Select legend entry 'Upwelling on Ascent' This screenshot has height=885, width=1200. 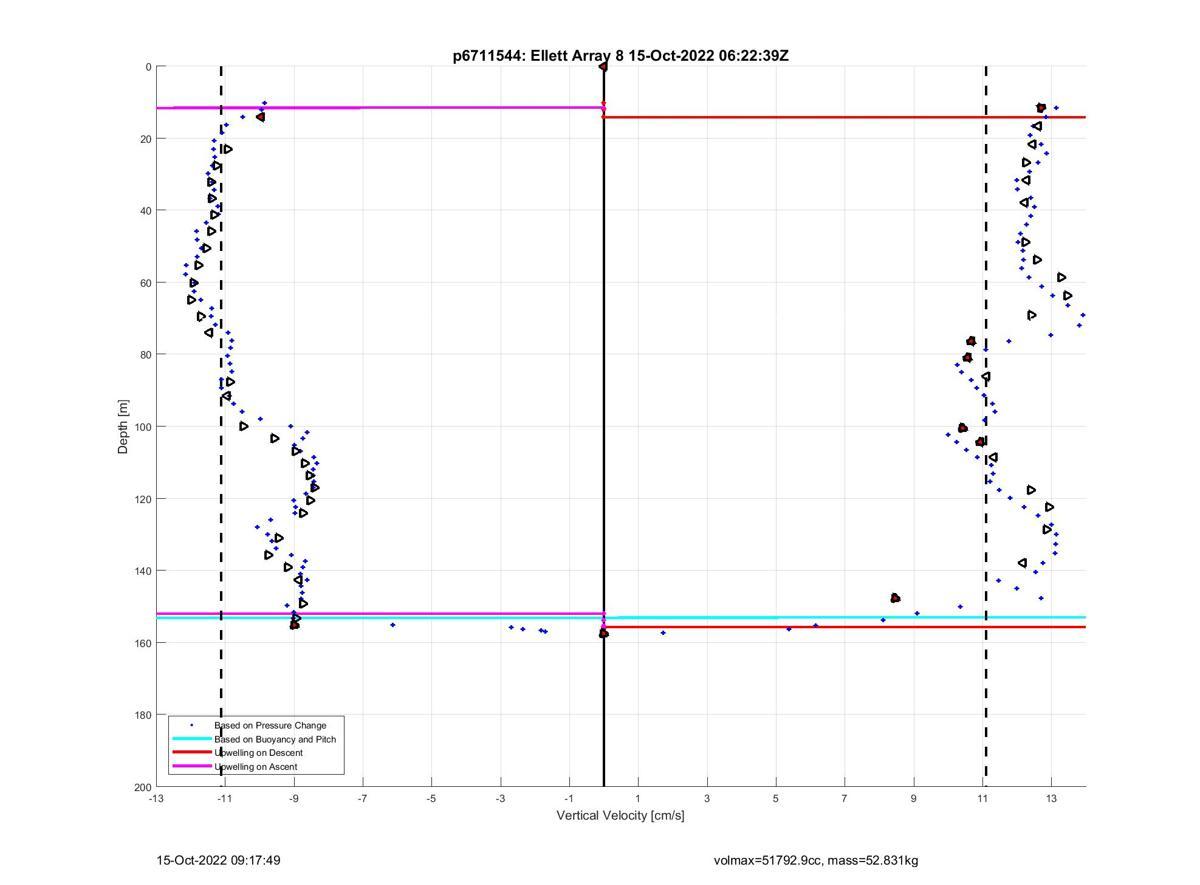click(256, 767)
